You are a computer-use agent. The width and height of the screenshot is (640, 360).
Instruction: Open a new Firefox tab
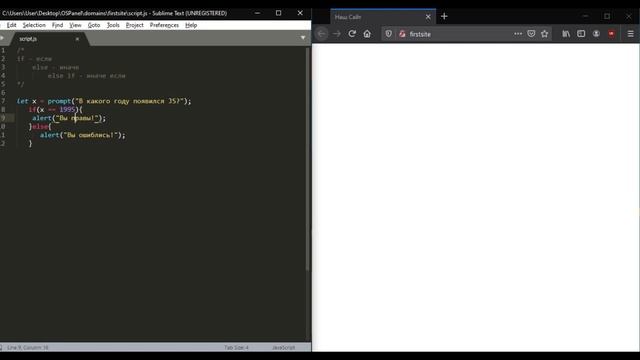(444, 17)
